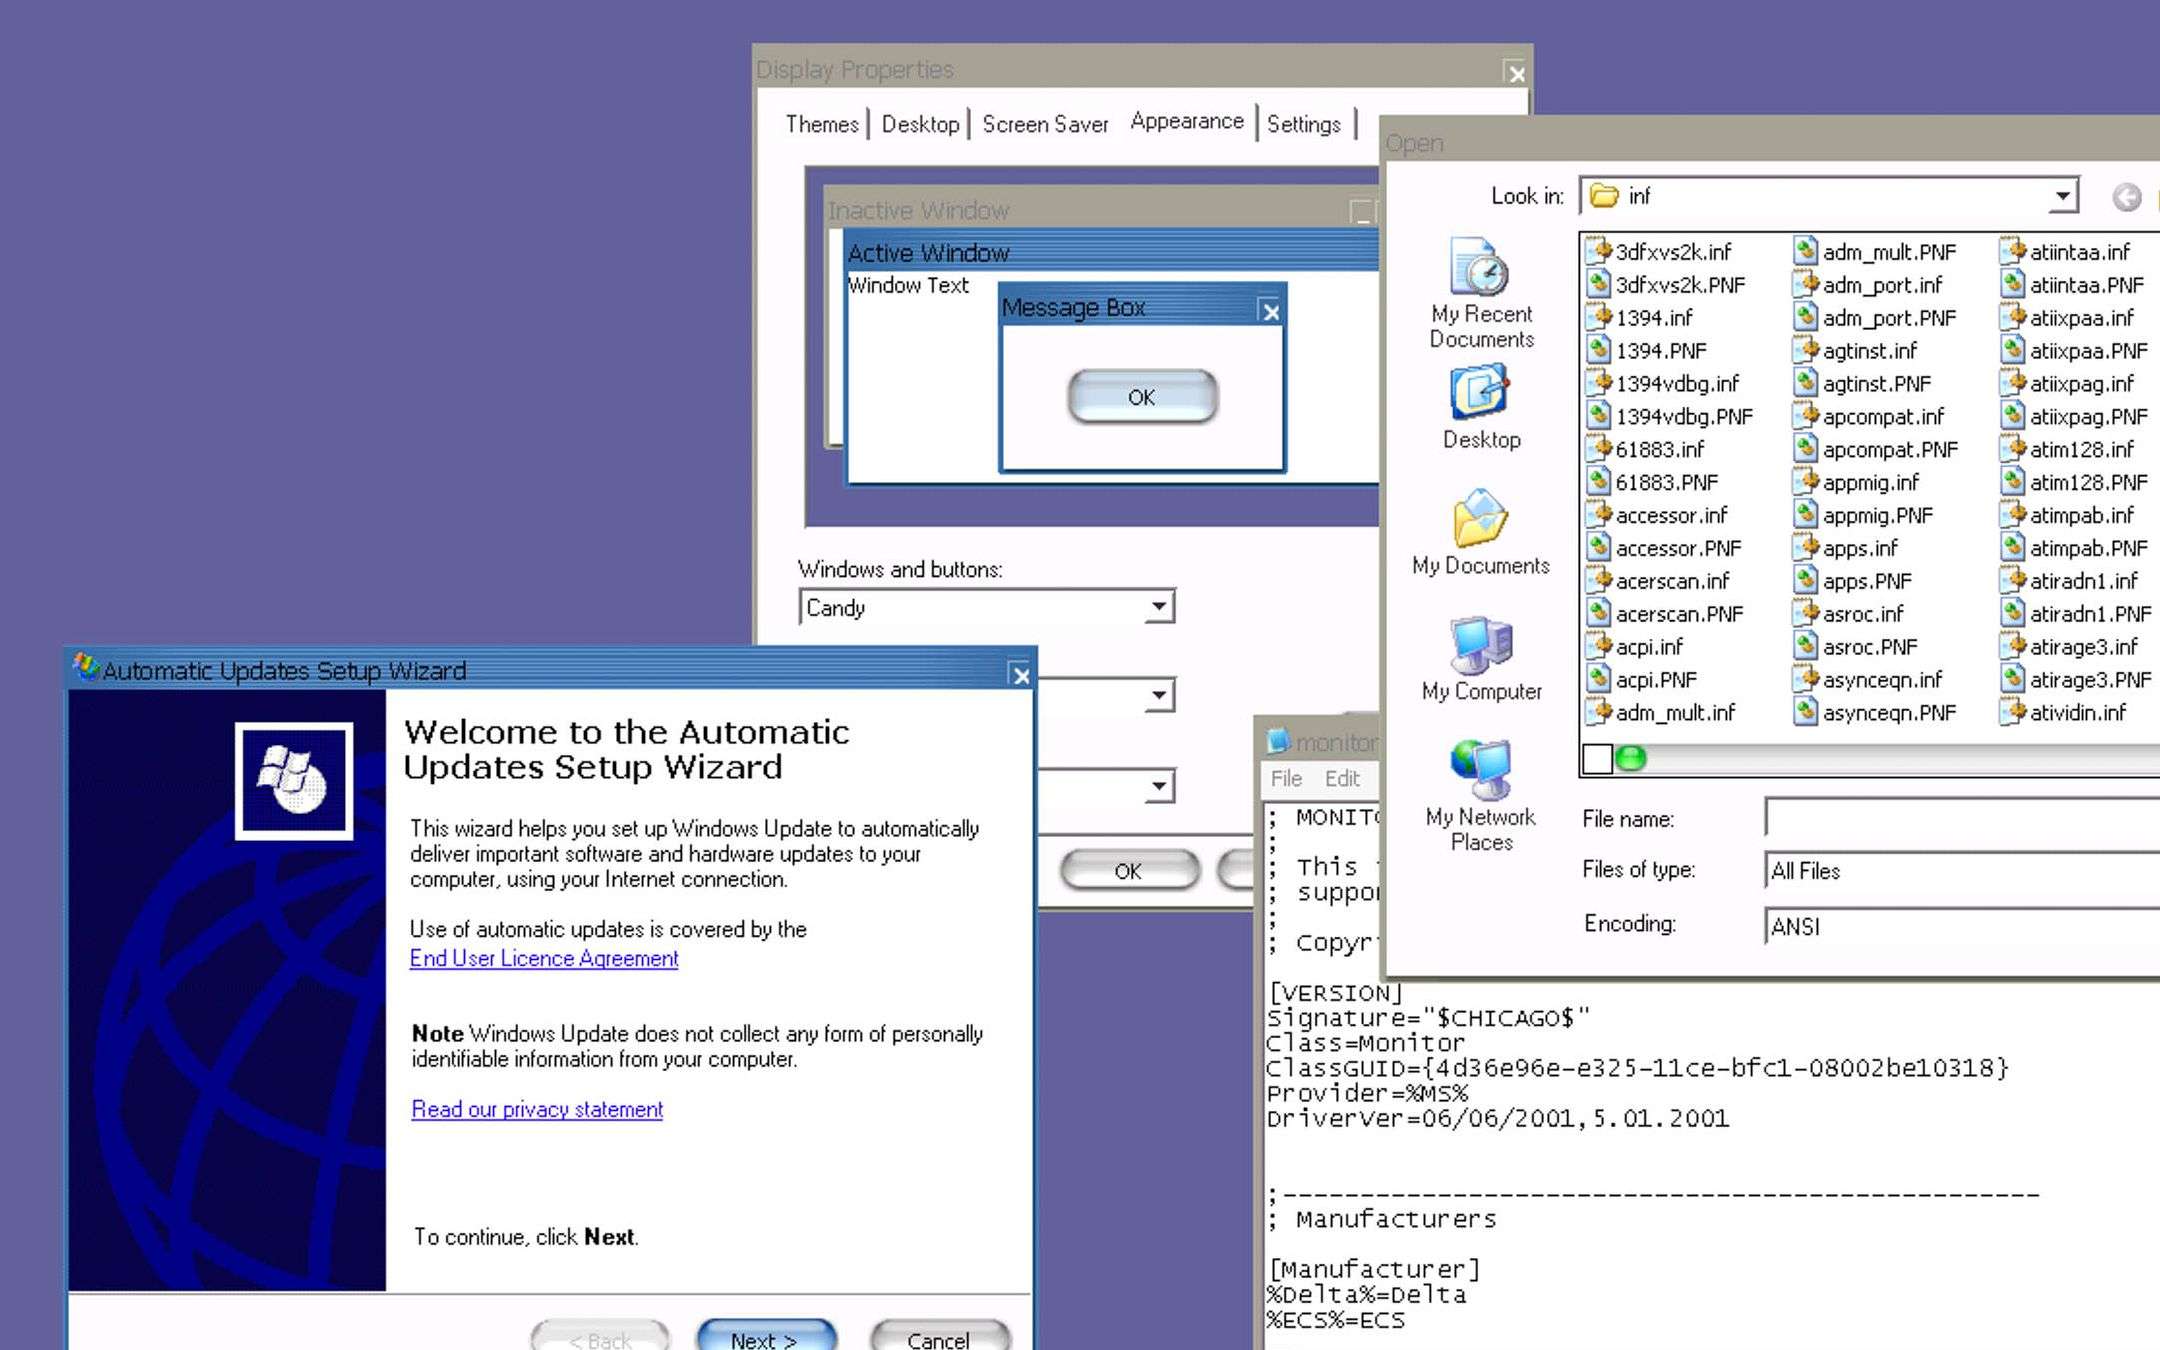Click the Active Window preview title bar
Viewport: 2160px width, 1350px height.
pyautogui.click(x=1112, y=252)
